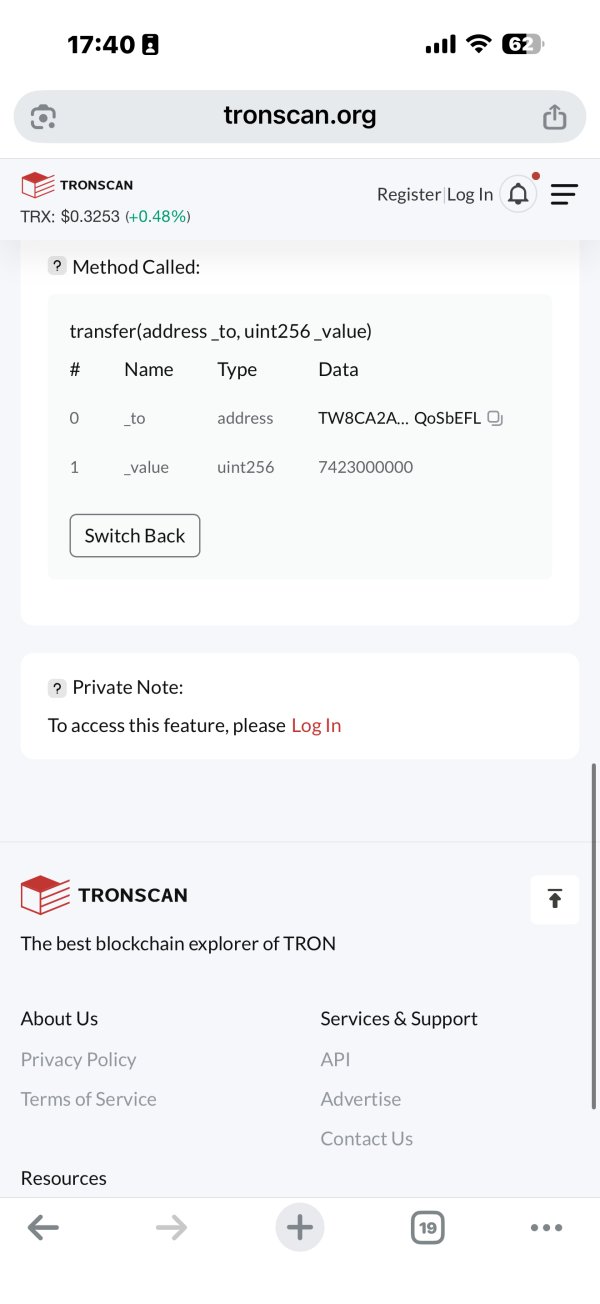Tap the browser share icon
Image resolution: width=600 pixels, height=1304 pixels.
point(554,117)
